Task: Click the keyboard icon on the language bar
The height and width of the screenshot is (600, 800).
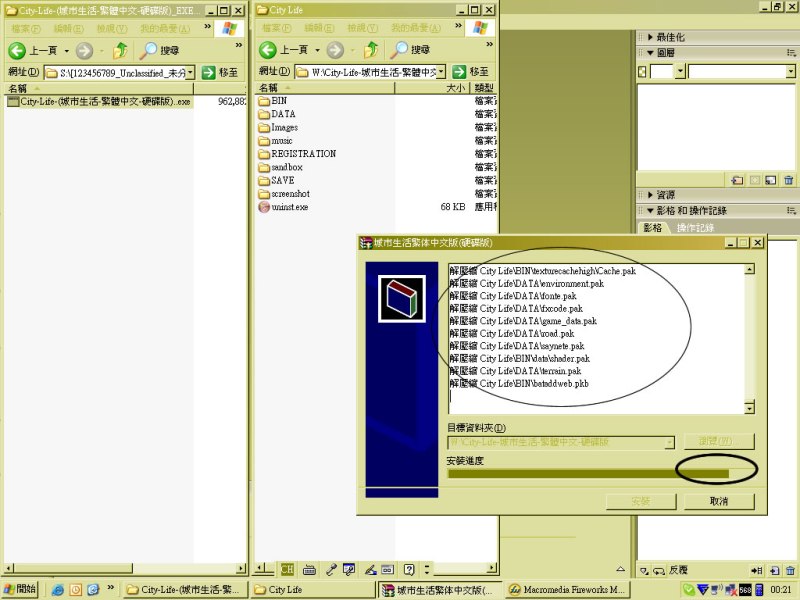Action: pos(309,569)
